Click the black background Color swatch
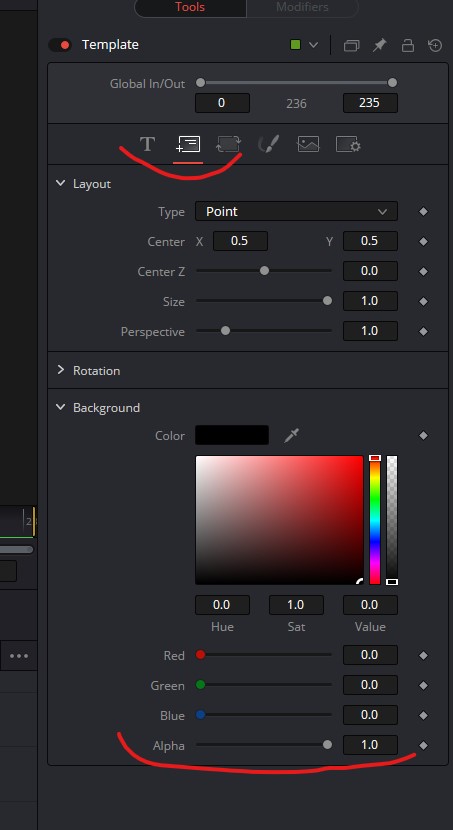The height and width of the screenshot is (830, 453). [x=232, y=435]
